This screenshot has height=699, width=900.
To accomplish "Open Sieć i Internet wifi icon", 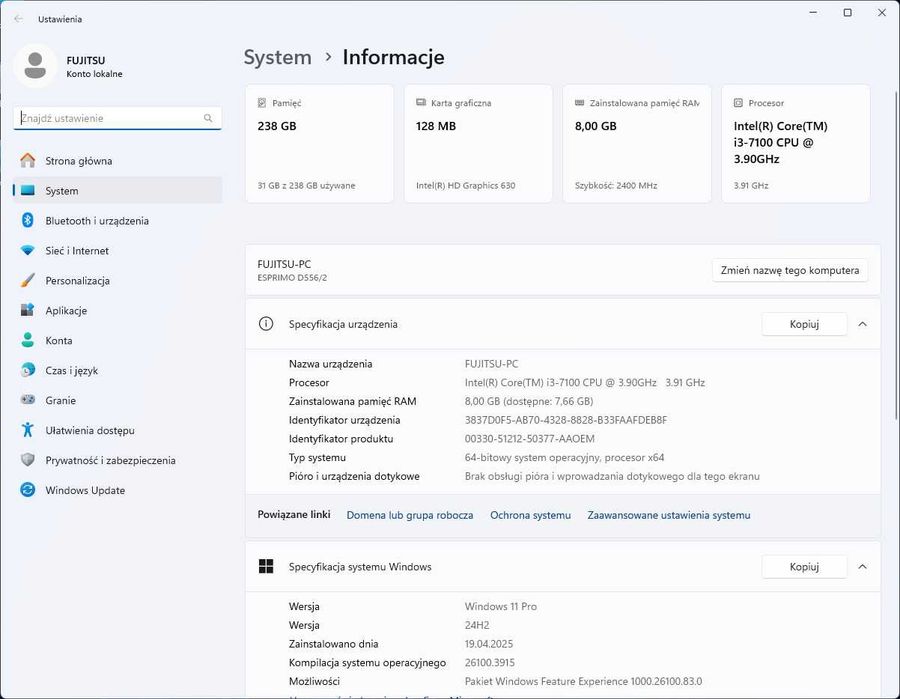I will coord(28,251).
